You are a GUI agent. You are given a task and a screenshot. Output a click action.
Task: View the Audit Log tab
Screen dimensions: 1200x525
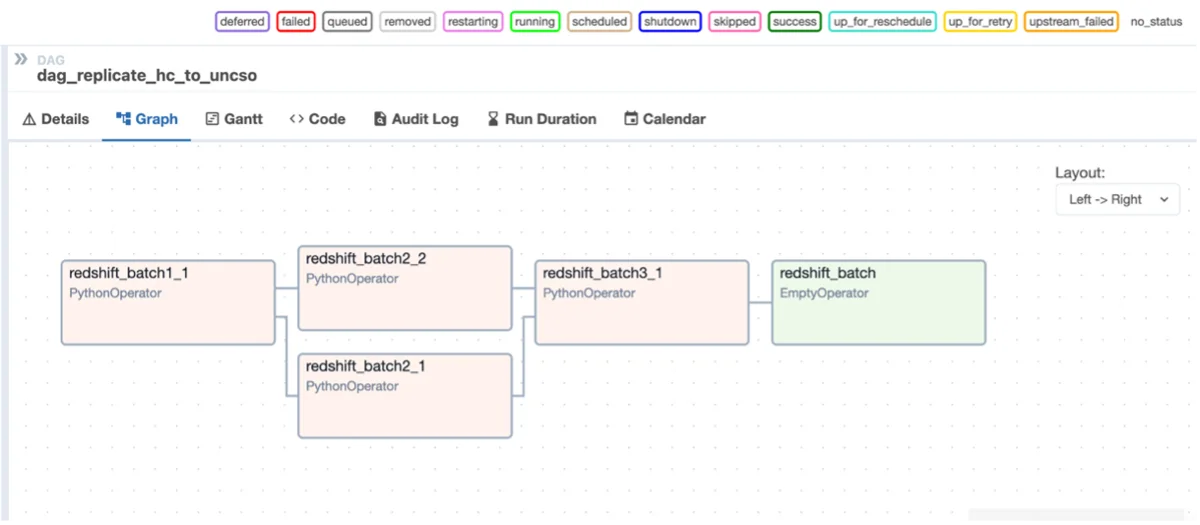416,119
